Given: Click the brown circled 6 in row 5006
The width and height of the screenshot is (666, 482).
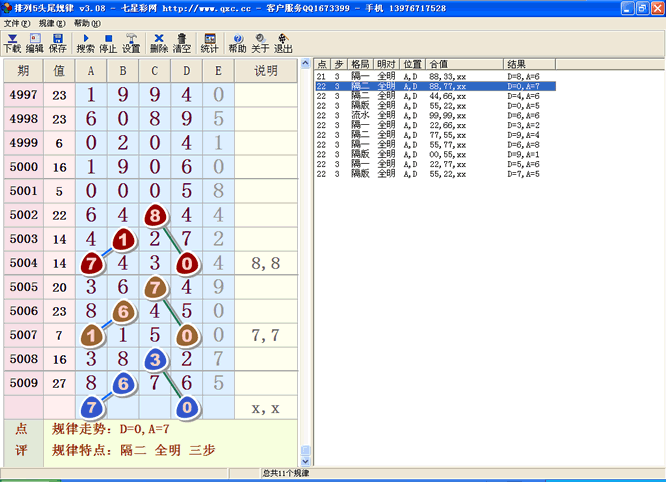Looking at the screenshot, I should point(123,312).
